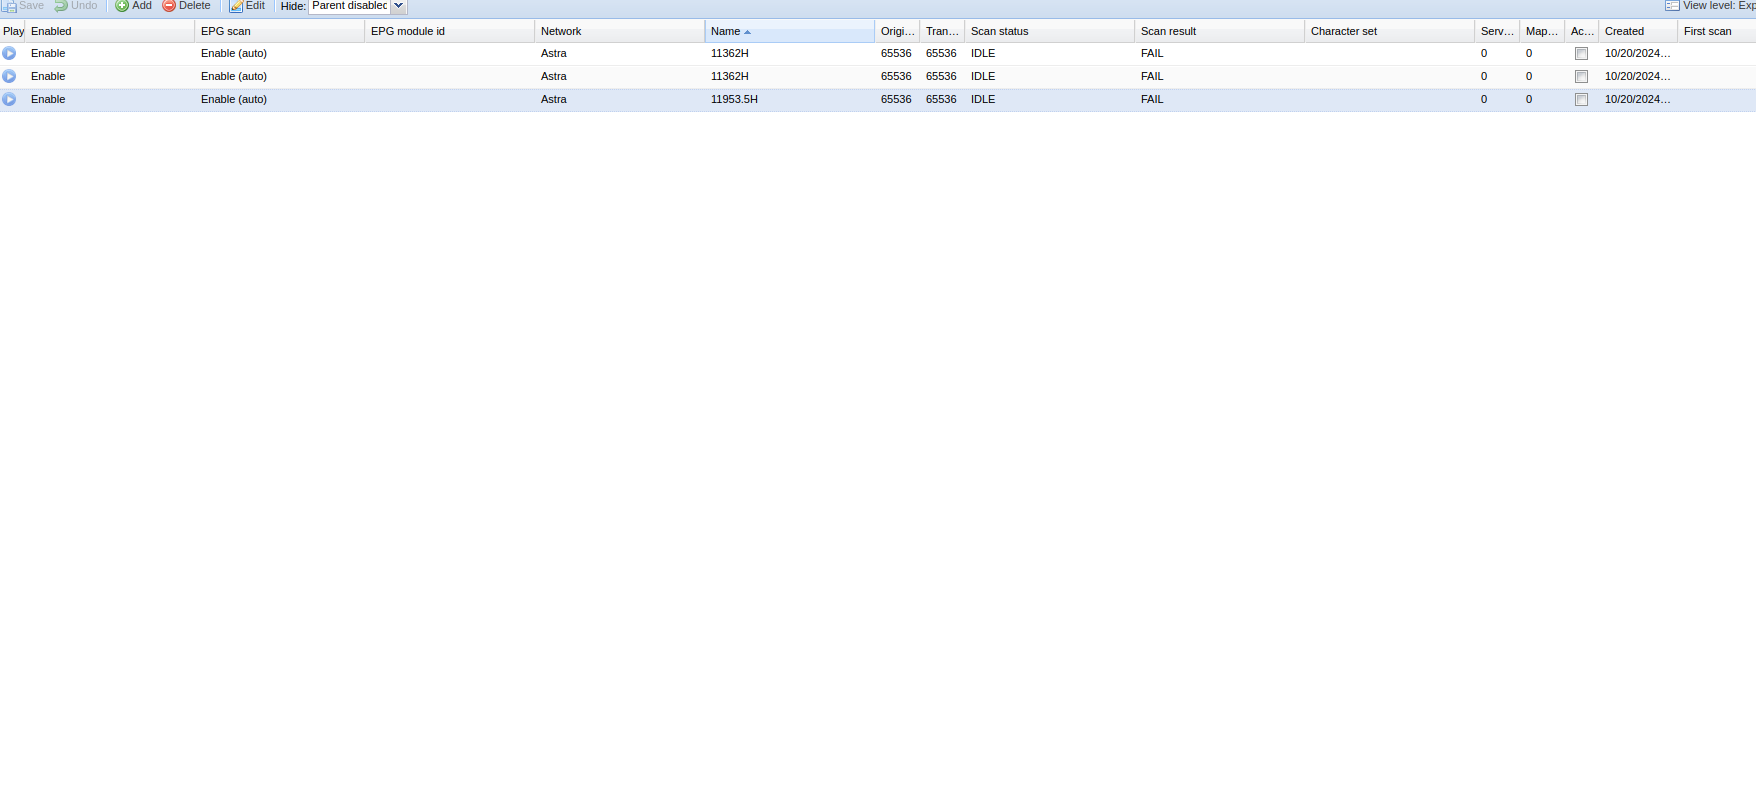Click Enable (auto) in 11953.5H row
The image size is (1756, 805).
pyautogui.click(x=280, y=99)
